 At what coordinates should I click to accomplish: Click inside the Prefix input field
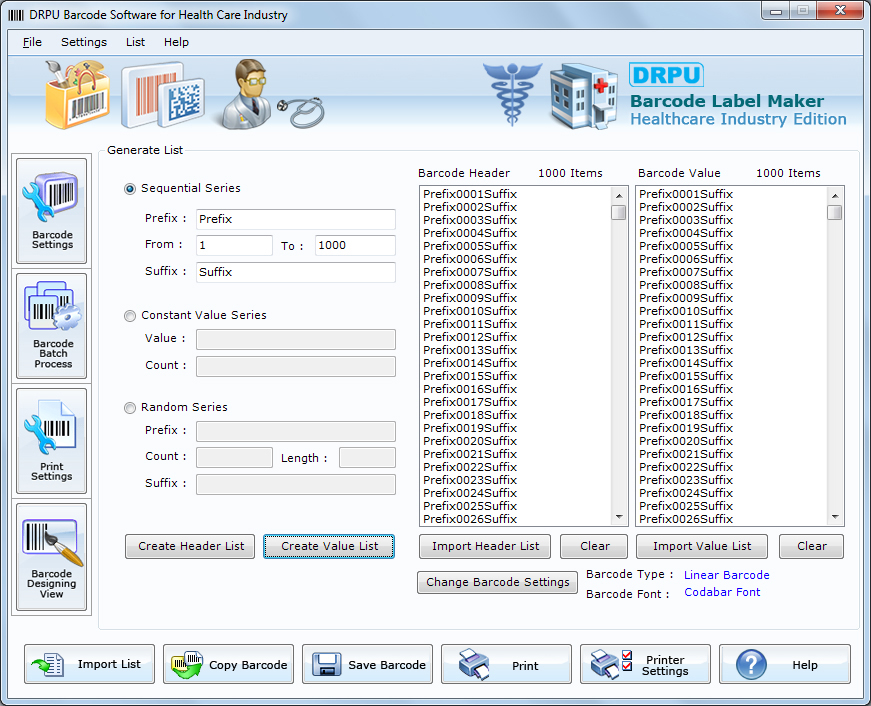[x=295, y=219]
